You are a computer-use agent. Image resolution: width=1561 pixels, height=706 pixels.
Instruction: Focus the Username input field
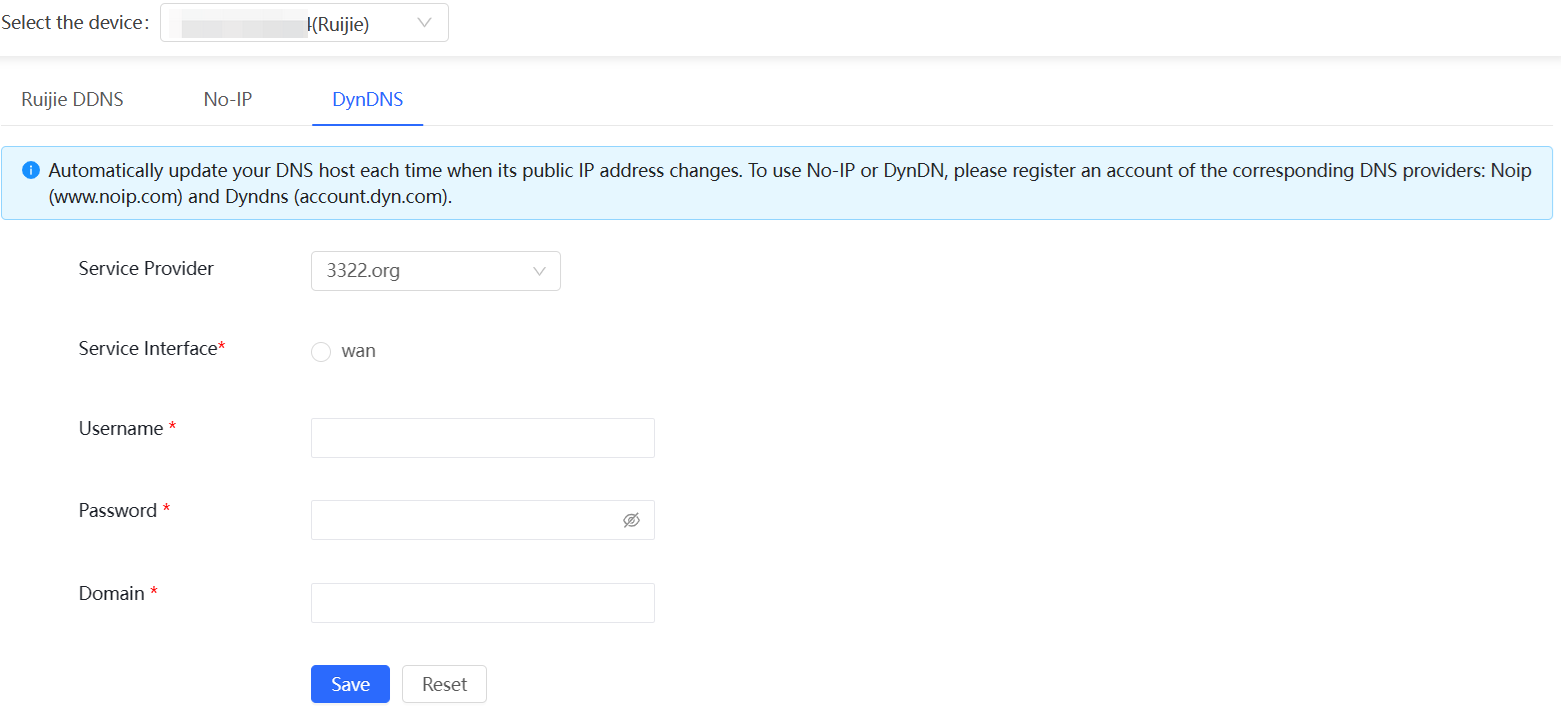(482, 438)
